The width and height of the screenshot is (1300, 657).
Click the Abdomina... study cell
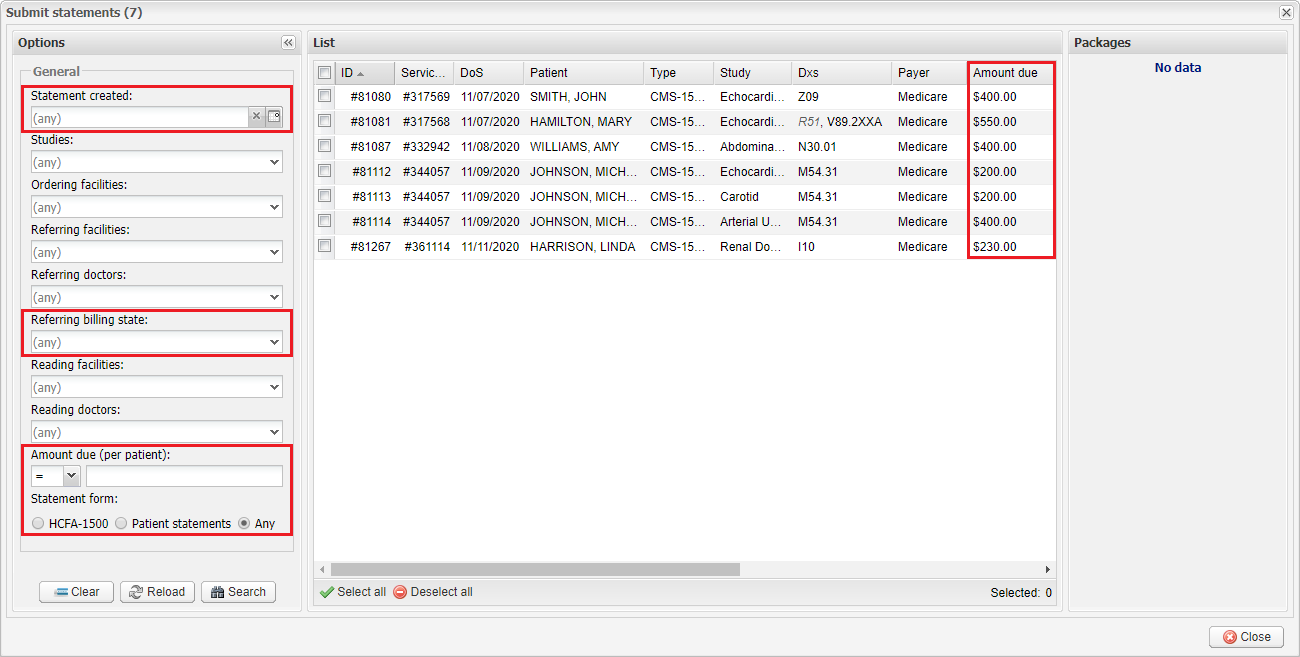753,146
